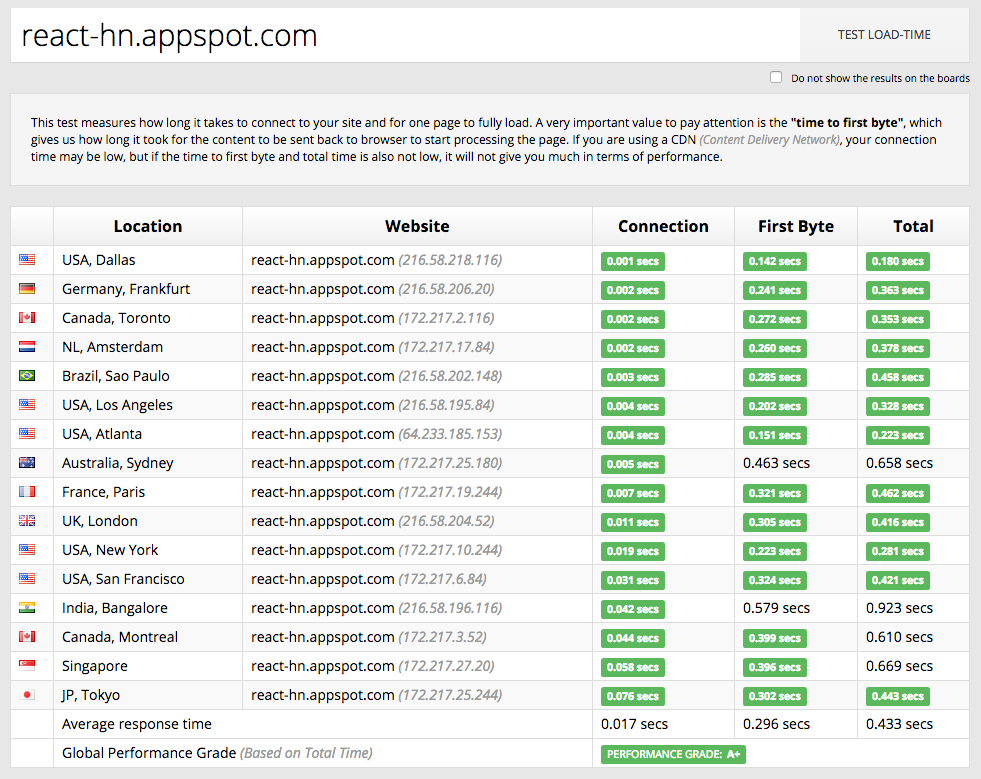Image resolution: width=981 pixels, height=779 pixels.
Task: Click the French flag icon for Paris
Action: pos(27,492)
